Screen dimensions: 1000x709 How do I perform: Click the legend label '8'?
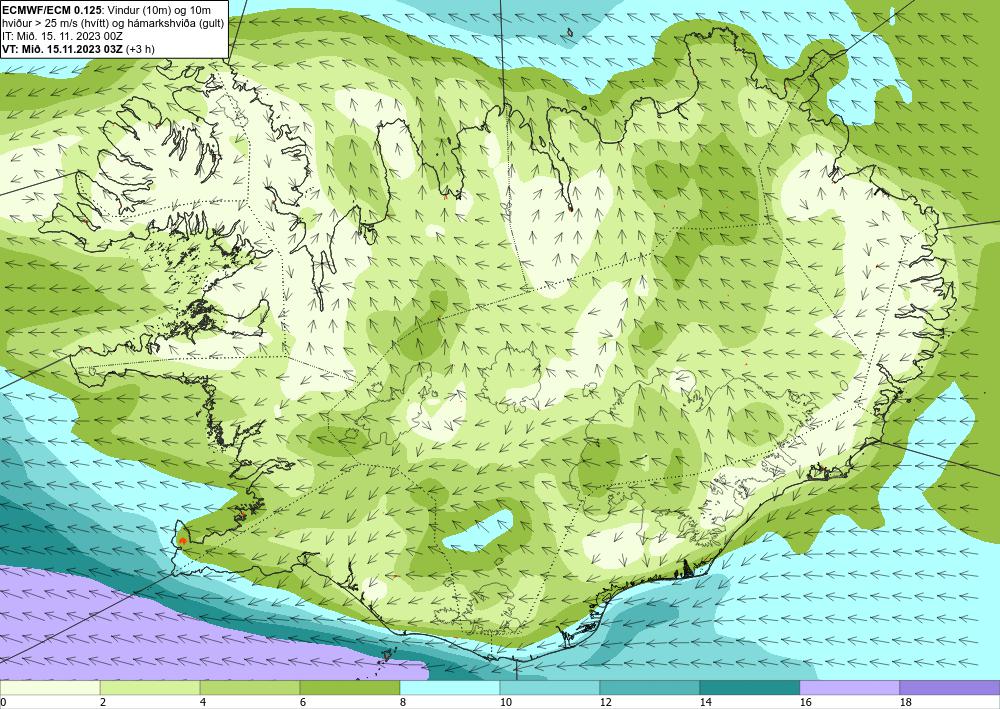(403, 702)
